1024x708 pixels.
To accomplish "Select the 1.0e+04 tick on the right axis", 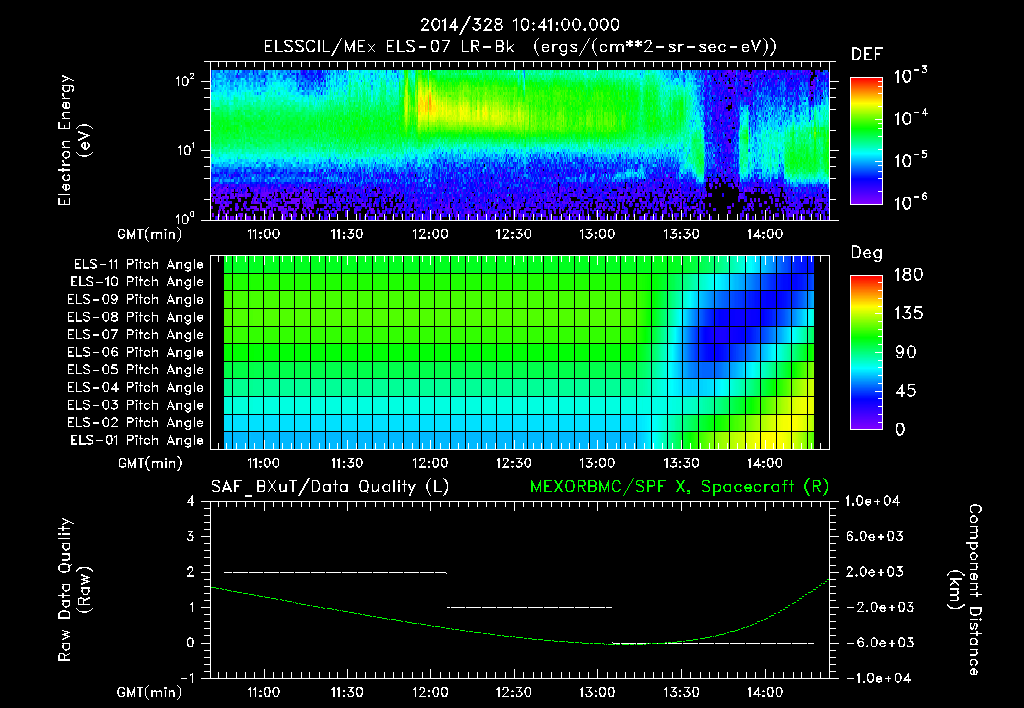I will point(872,501).
